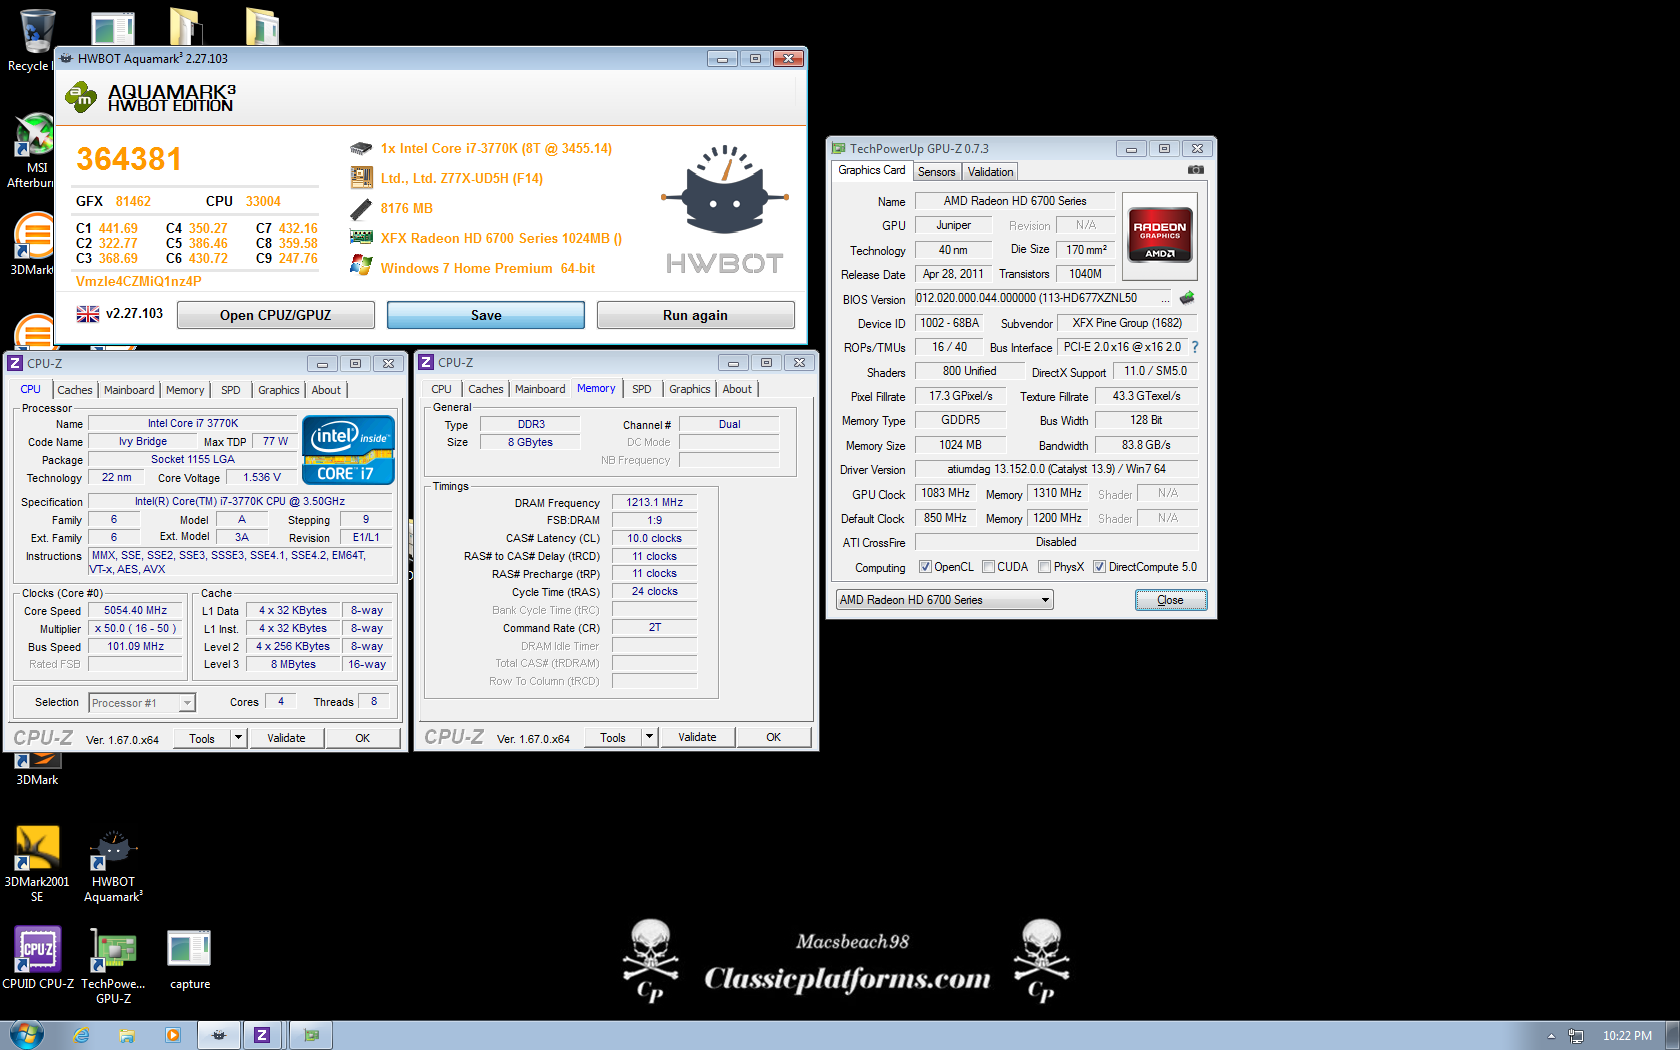
Task: Click Validate in the left CPU-Z window
Action: pos(286,738)
